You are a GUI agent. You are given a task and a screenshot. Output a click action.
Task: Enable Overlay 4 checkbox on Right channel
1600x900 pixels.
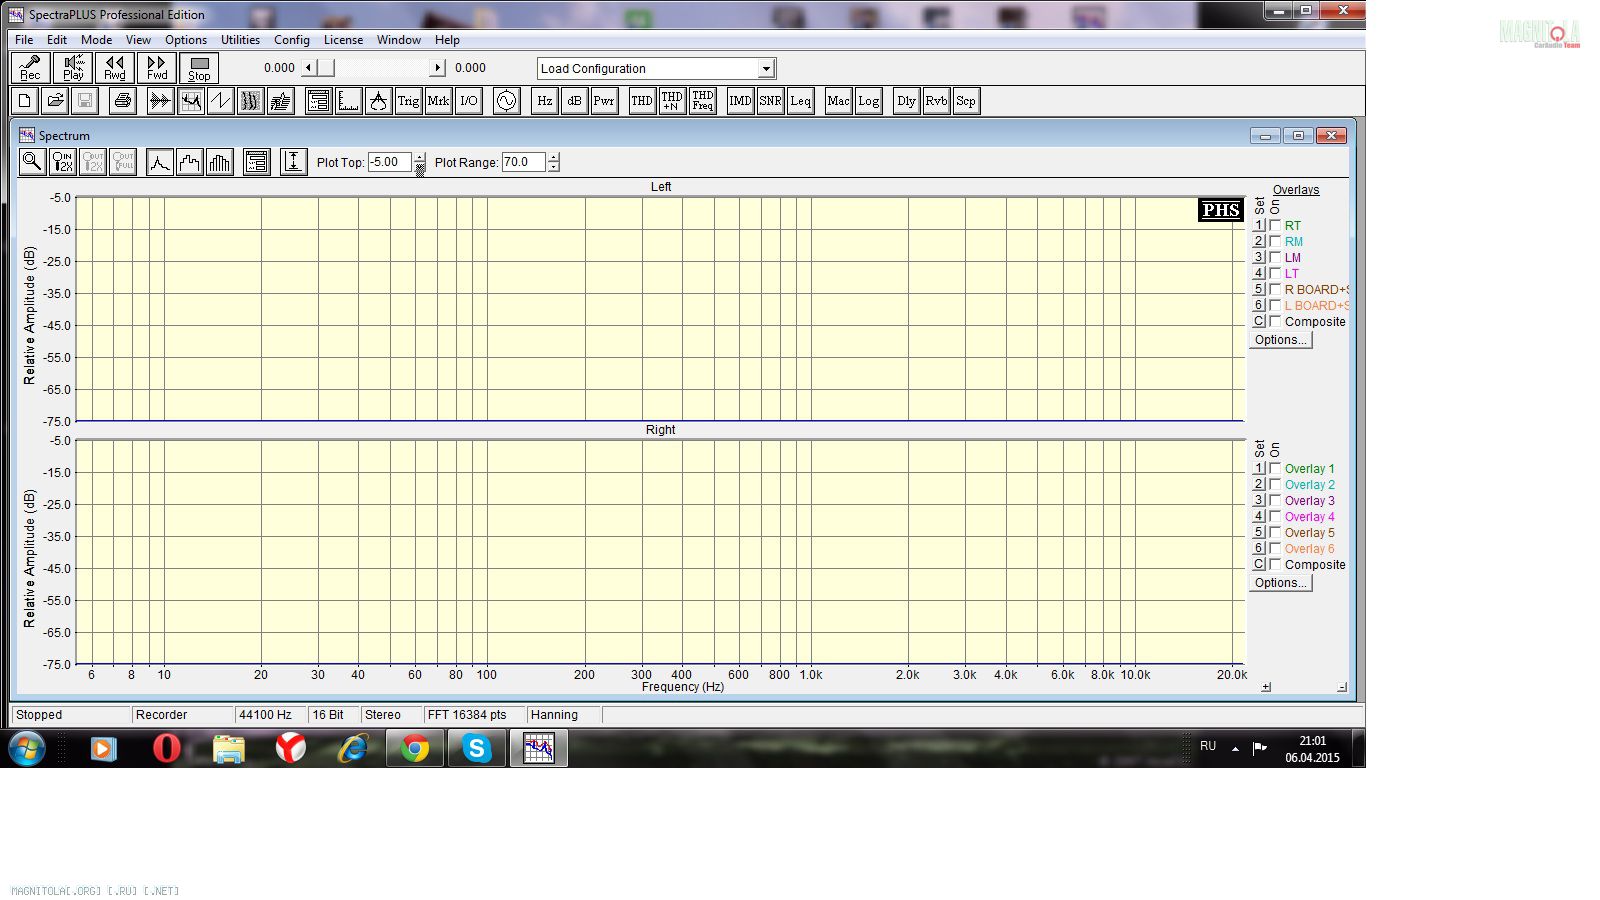click(x=1275, y=516)
